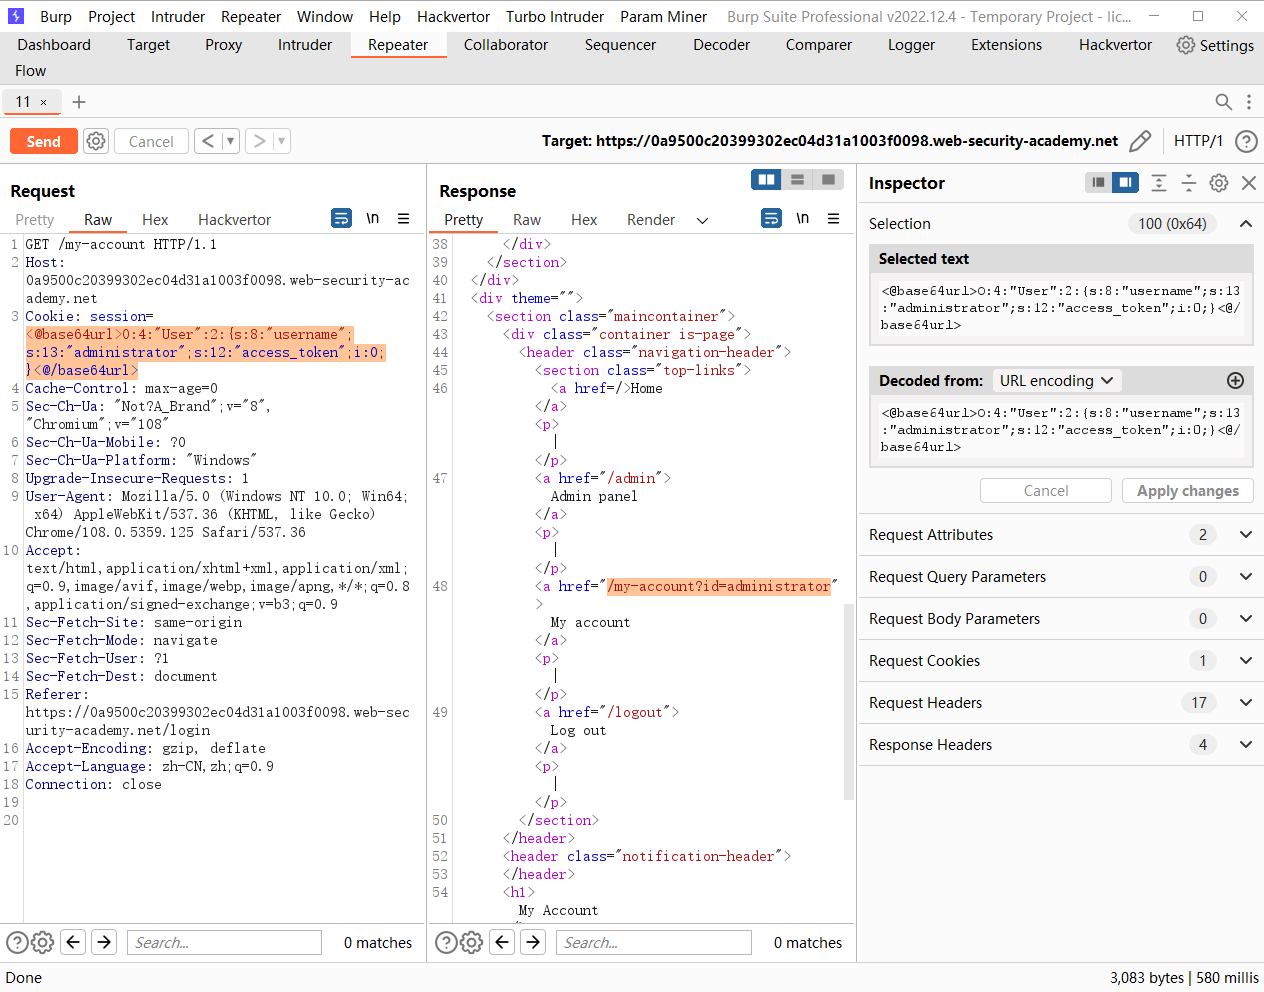Open request search settings gear
The image size is (1264, 992).
click(x=42, y=942)
